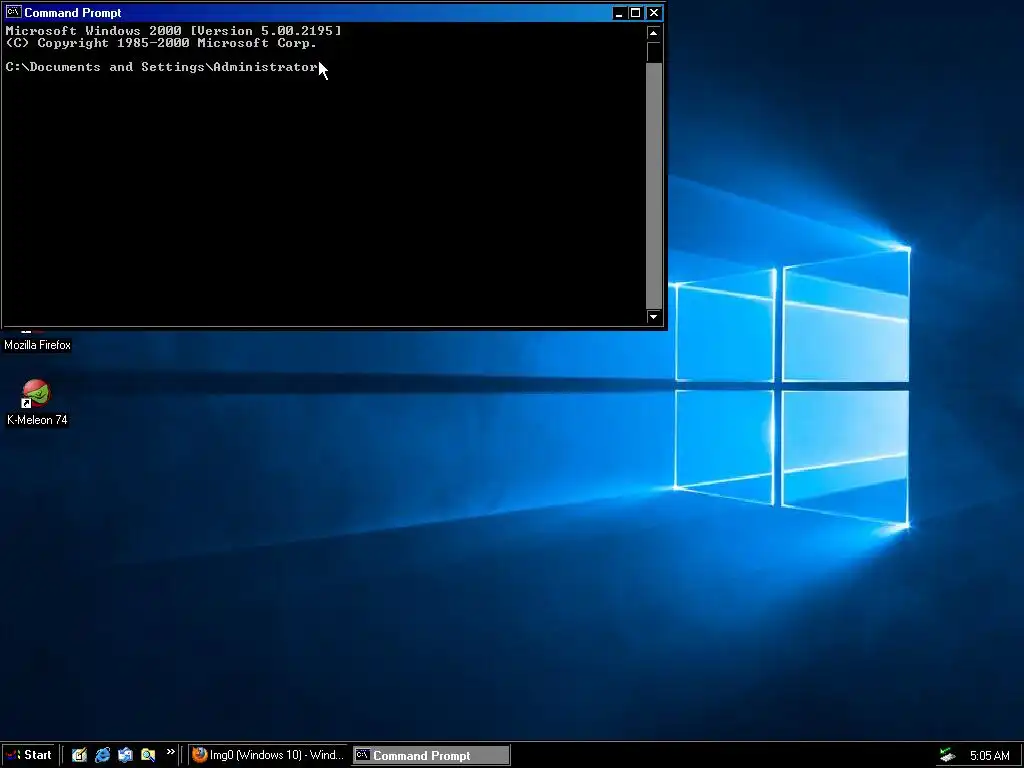The height and width of the screenshot is (768, 1024).
Task: Click the C:\Documents and Settings\Administrator prompt line
Action: (x=162, y=67)
